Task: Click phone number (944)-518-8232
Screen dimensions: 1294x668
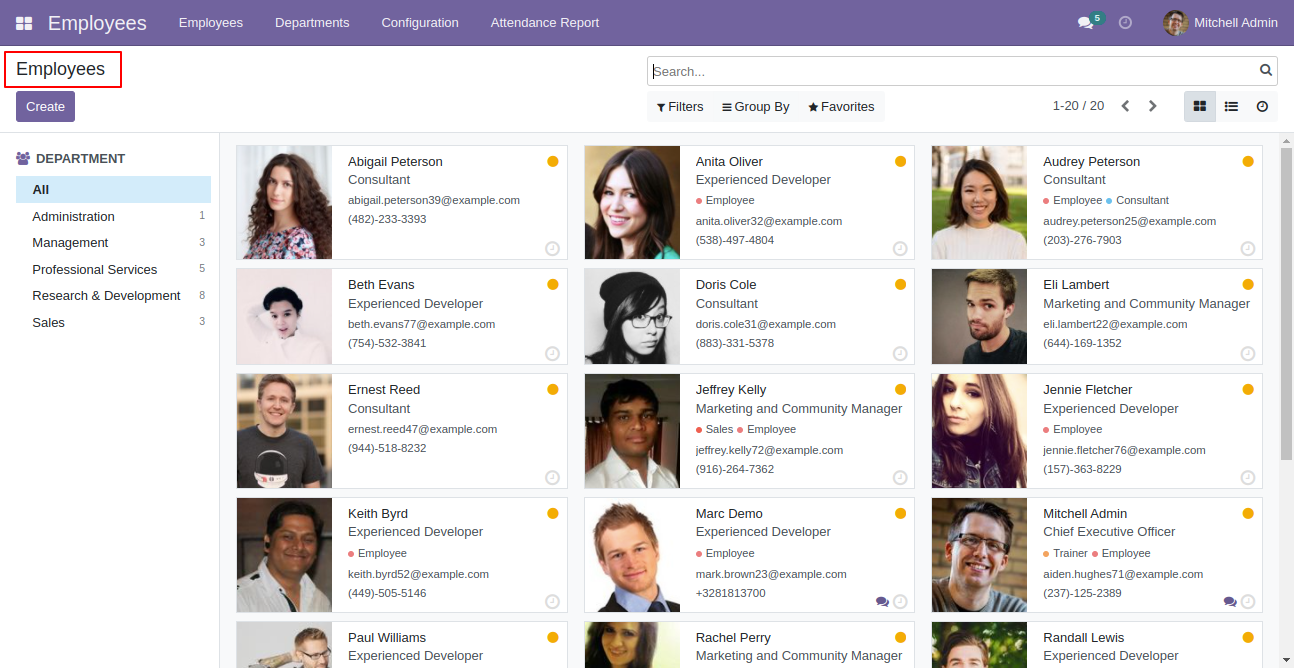Action: point(387,448)
